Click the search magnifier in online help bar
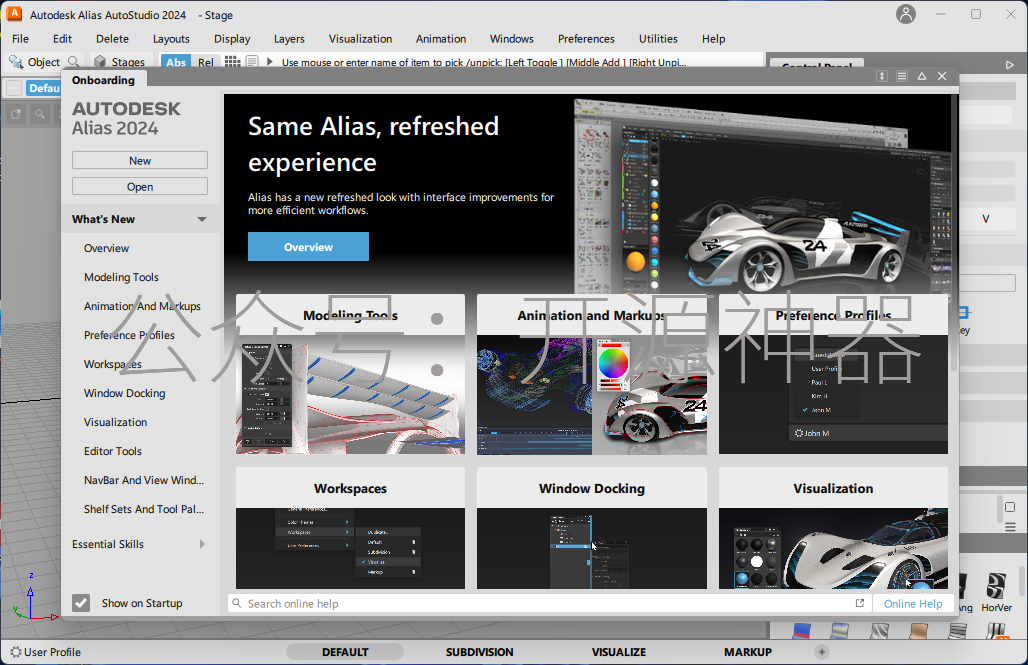 click(x=237, y=603)
